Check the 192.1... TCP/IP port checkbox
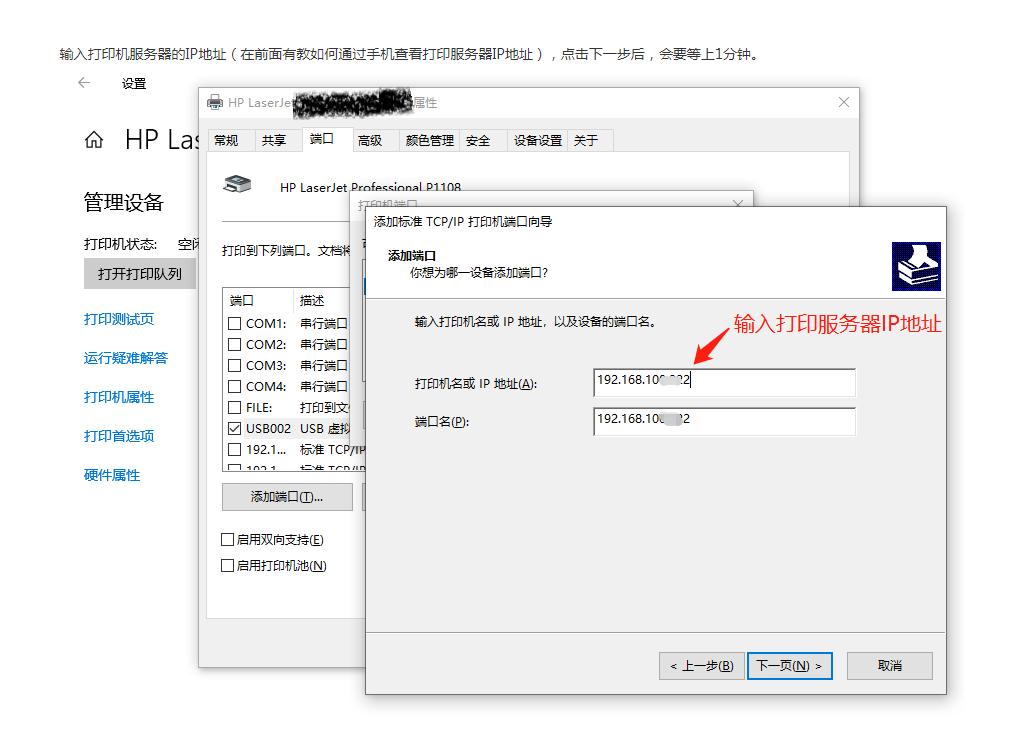 coord(234,450)
